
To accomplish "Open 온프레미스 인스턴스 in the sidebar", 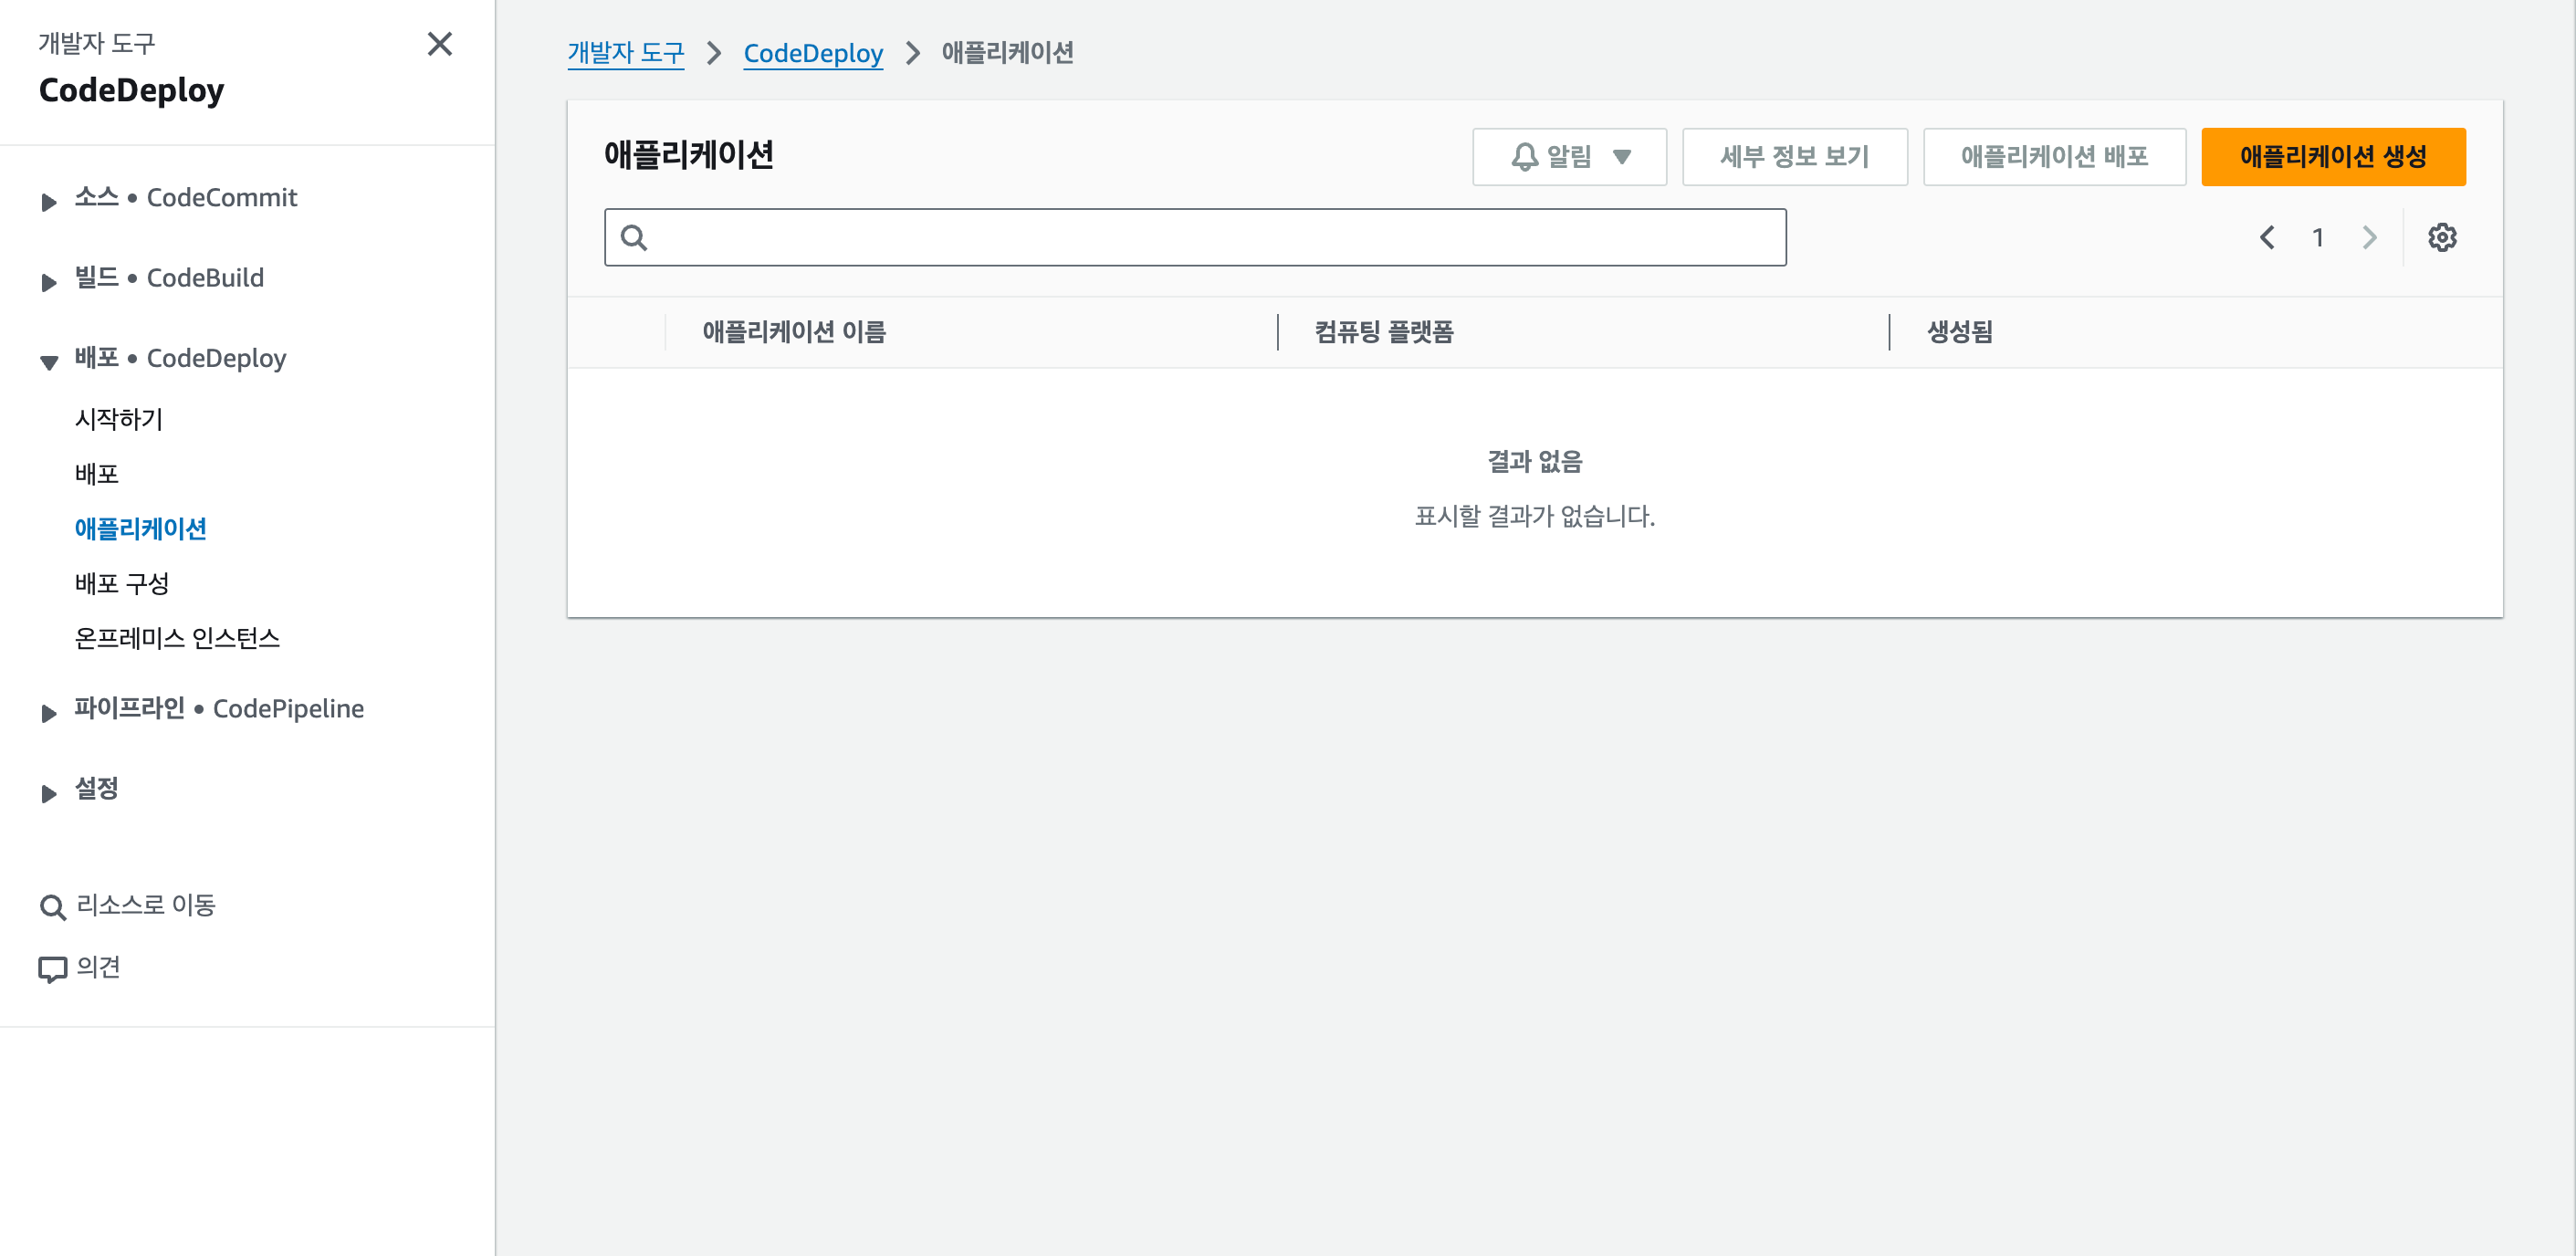I will tap(177, 638).
